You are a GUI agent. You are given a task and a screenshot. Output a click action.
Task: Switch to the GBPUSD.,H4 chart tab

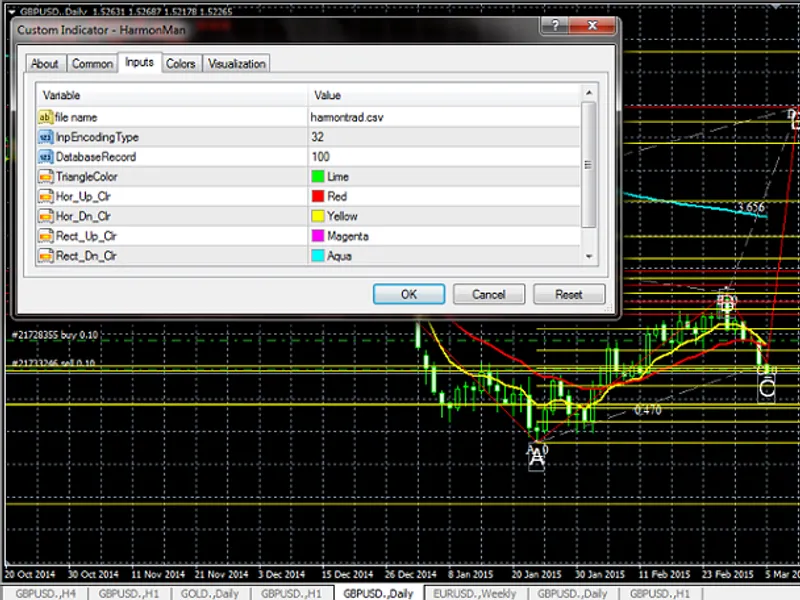tap(46, 593)
